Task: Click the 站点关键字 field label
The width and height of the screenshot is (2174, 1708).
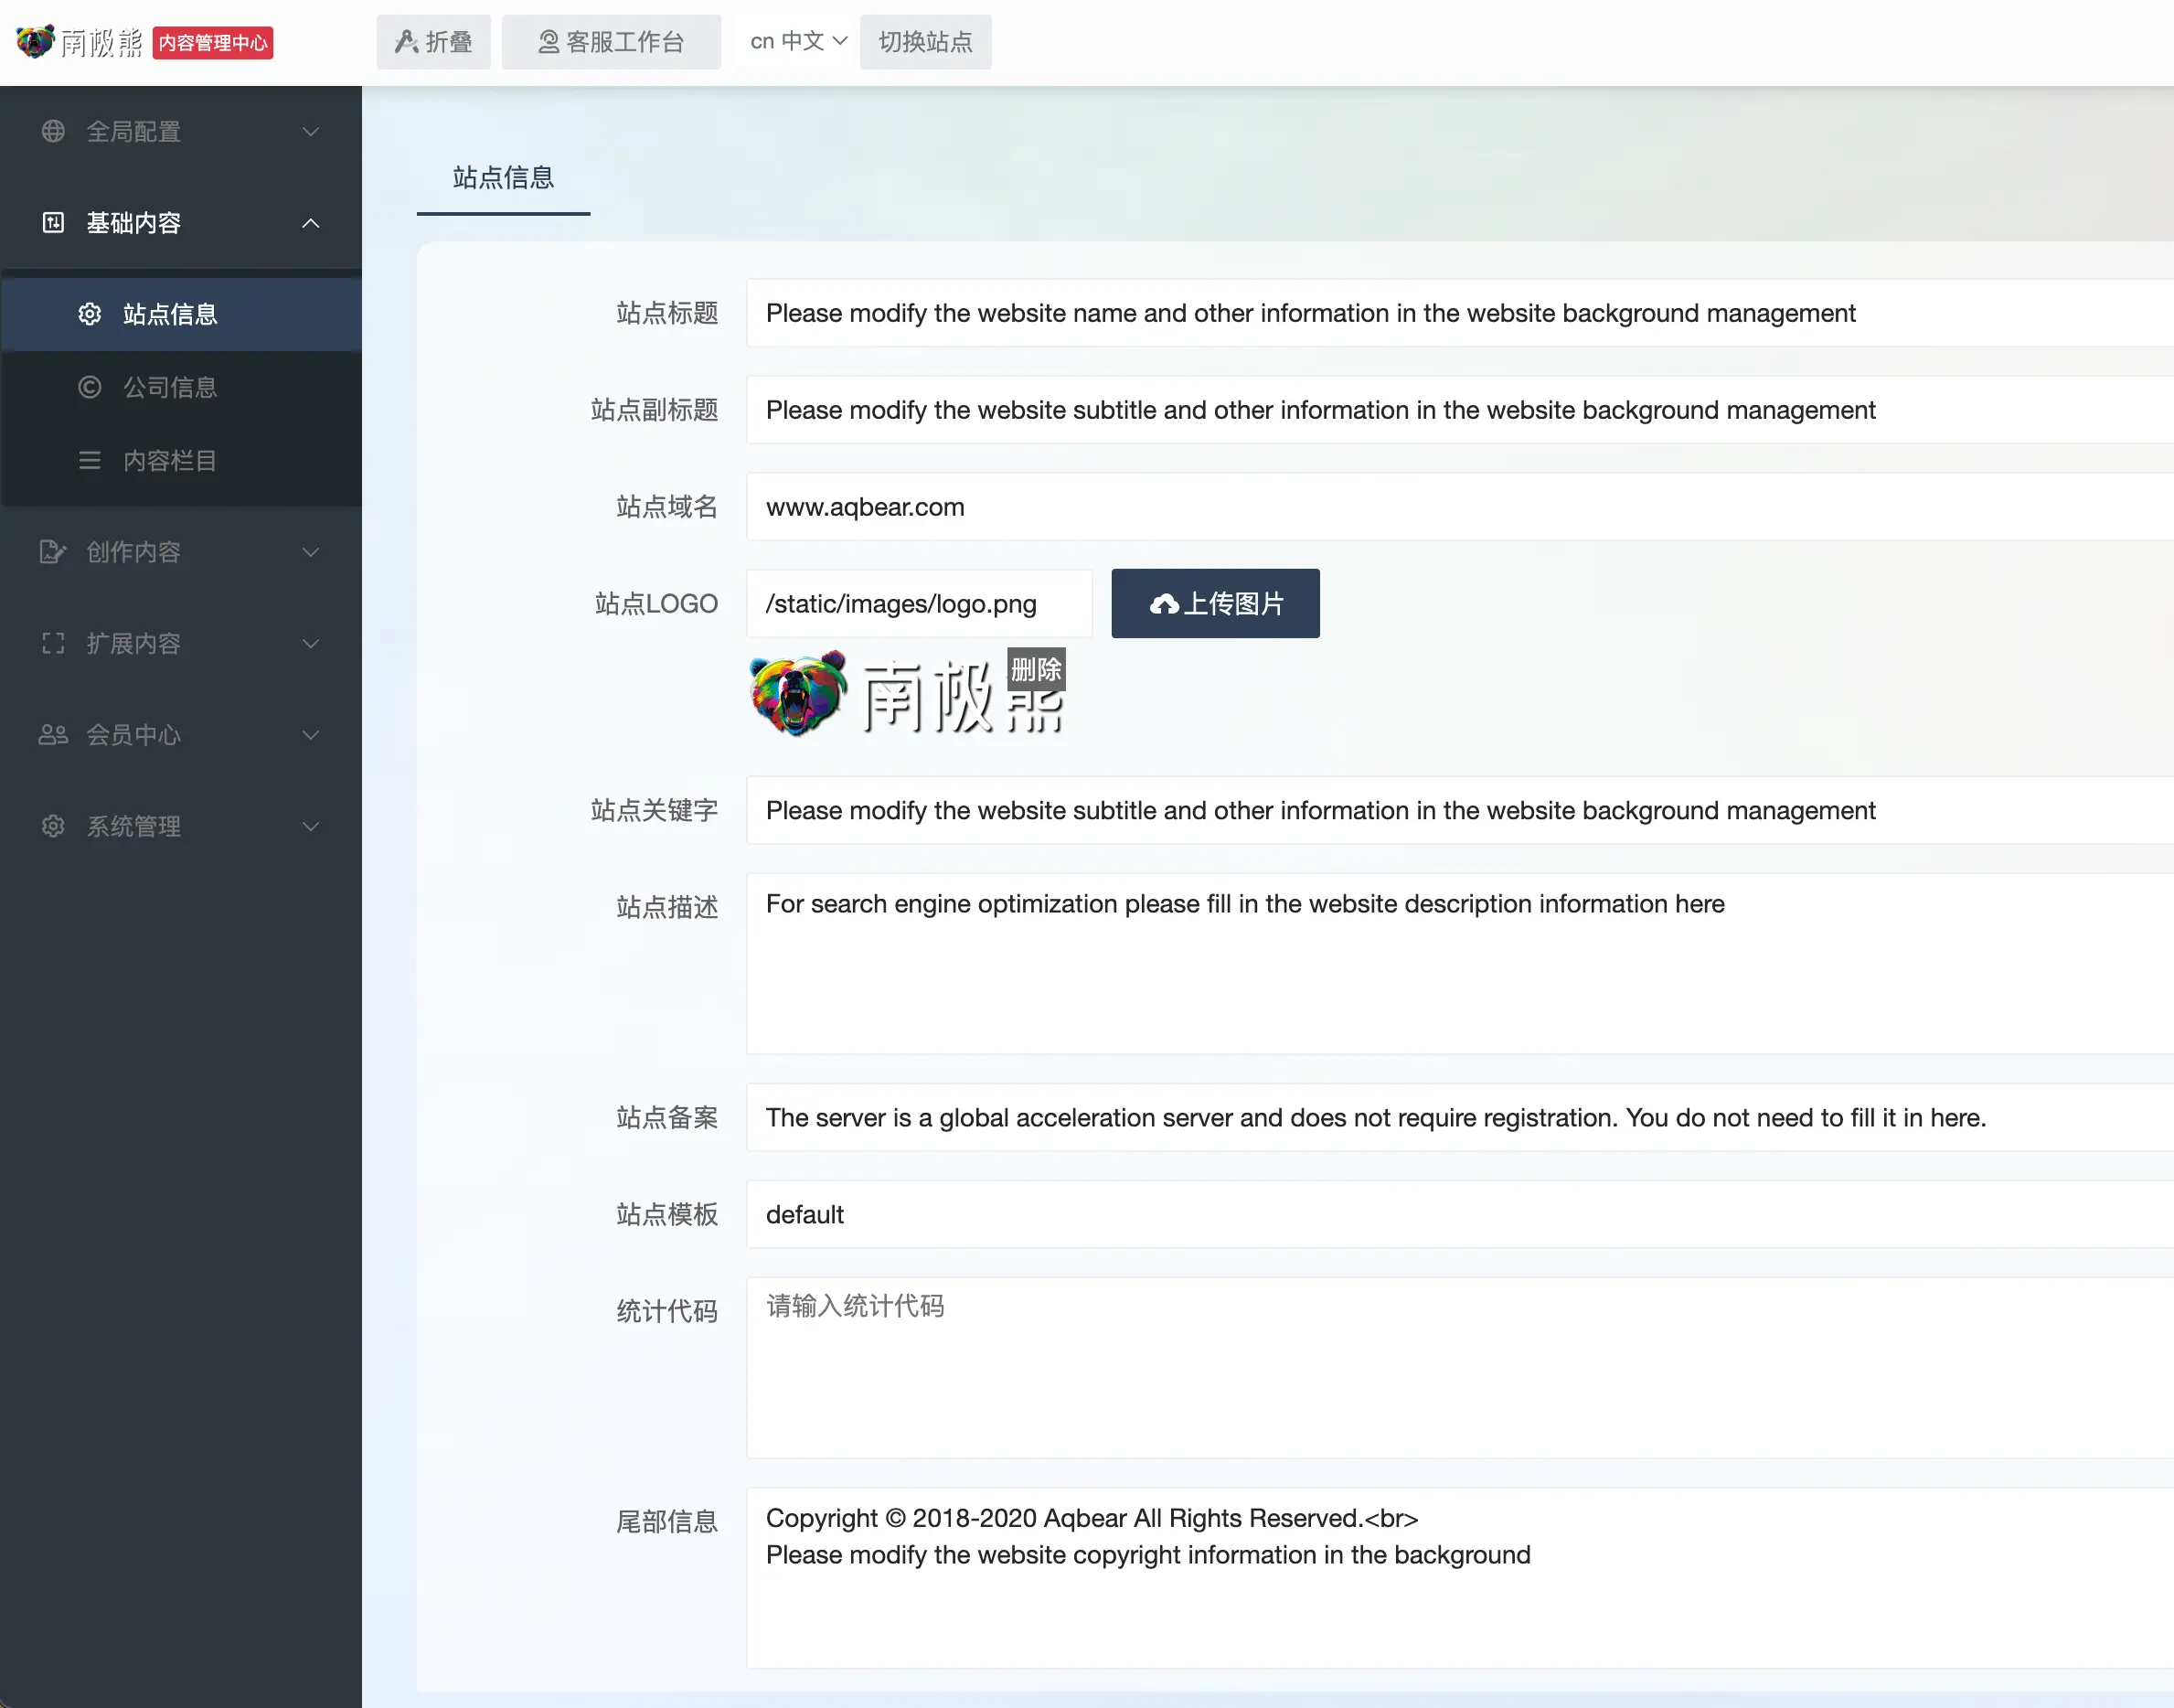Action: (654, 810)
